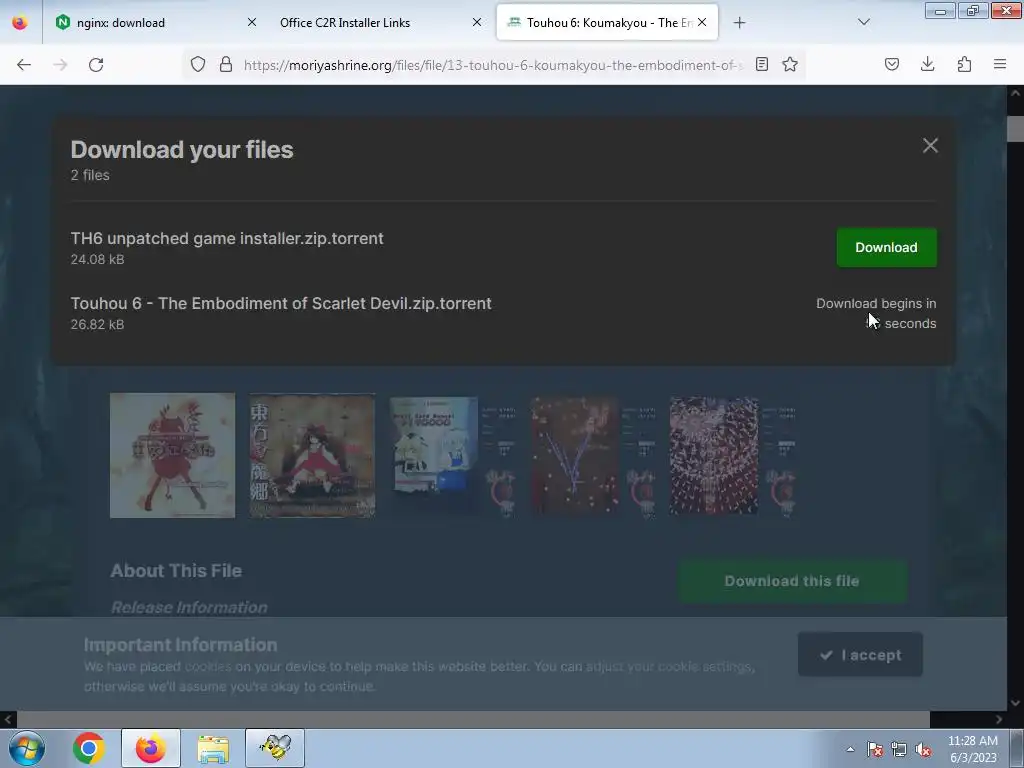Click the TH6 unpatched game installer.zip.torrent filename
Image resolution: width=1024 pixels, height=768 pixels.
pos(227,238)
